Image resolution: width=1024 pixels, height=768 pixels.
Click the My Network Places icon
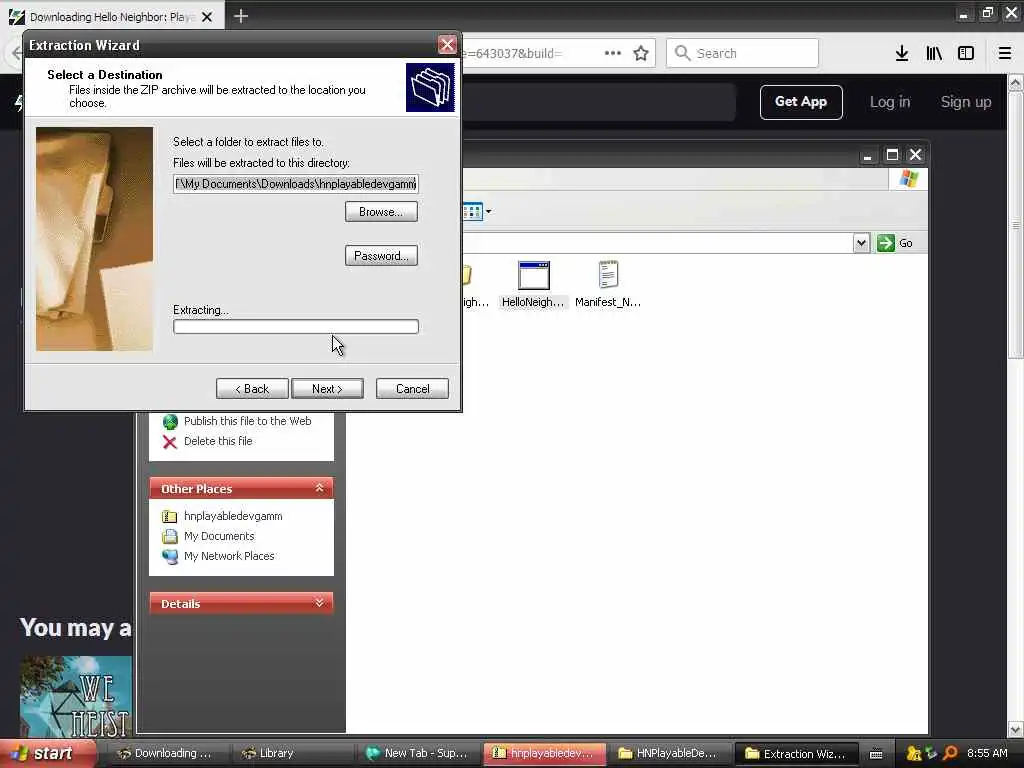click(170, 557)
